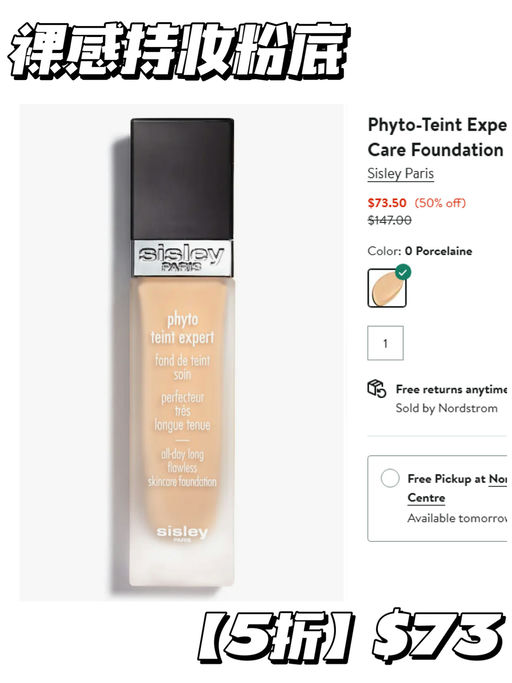Click the silver Sisley Paris logo band
This screenshot has width=512, height=683.
pyautogui.click(x=182, y=257)
